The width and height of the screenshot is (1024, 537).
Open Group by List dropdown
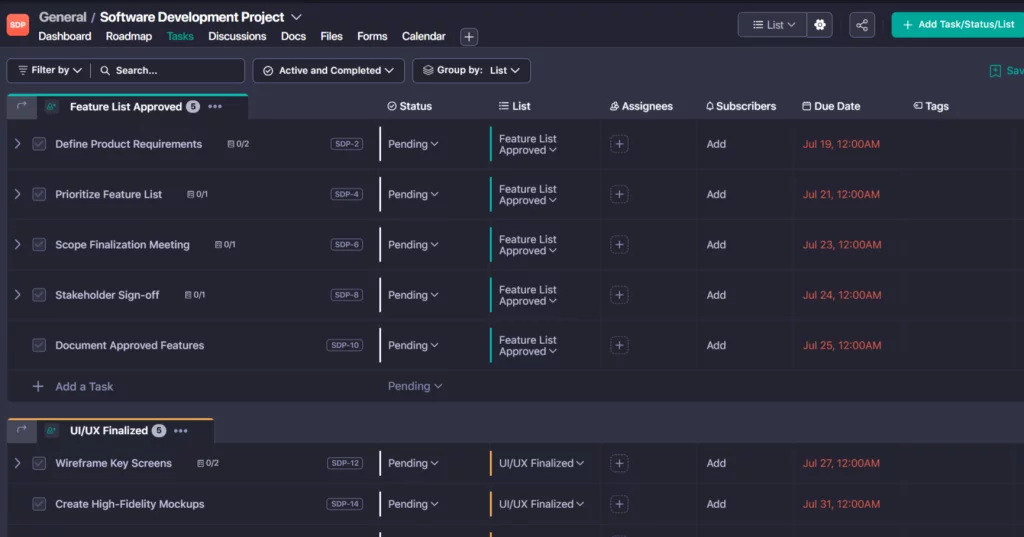(x=471, y=71)
